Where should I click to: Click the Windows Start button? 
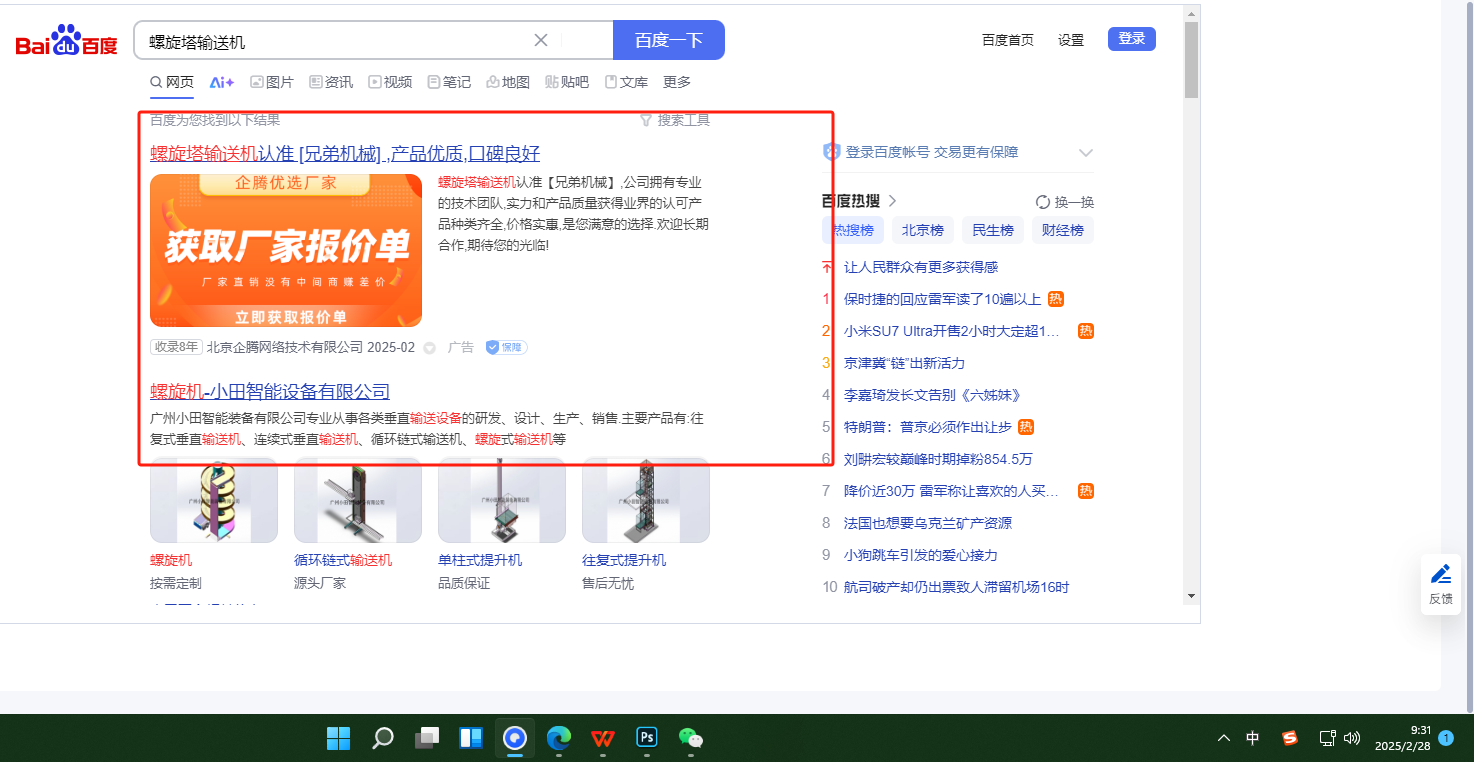tap(338, 738)
